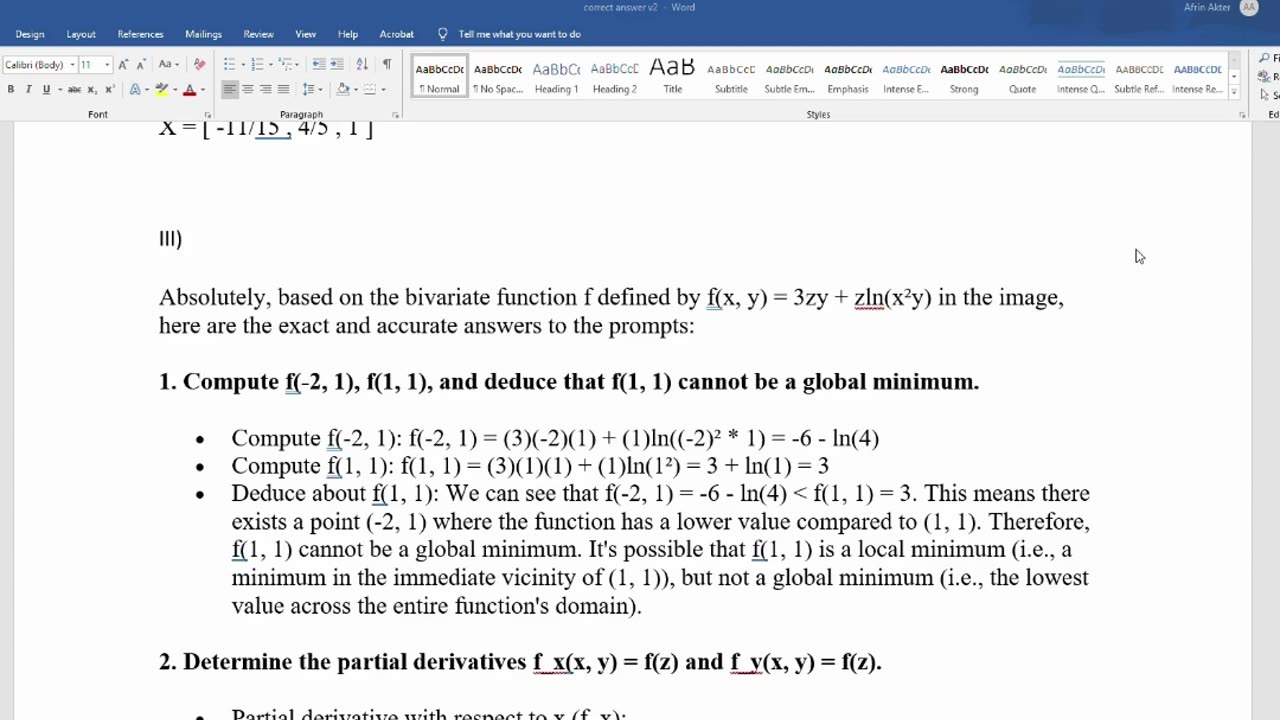Open the Replace icon in Editing
Viewport: 1280px width, 720px height.
1265,77
